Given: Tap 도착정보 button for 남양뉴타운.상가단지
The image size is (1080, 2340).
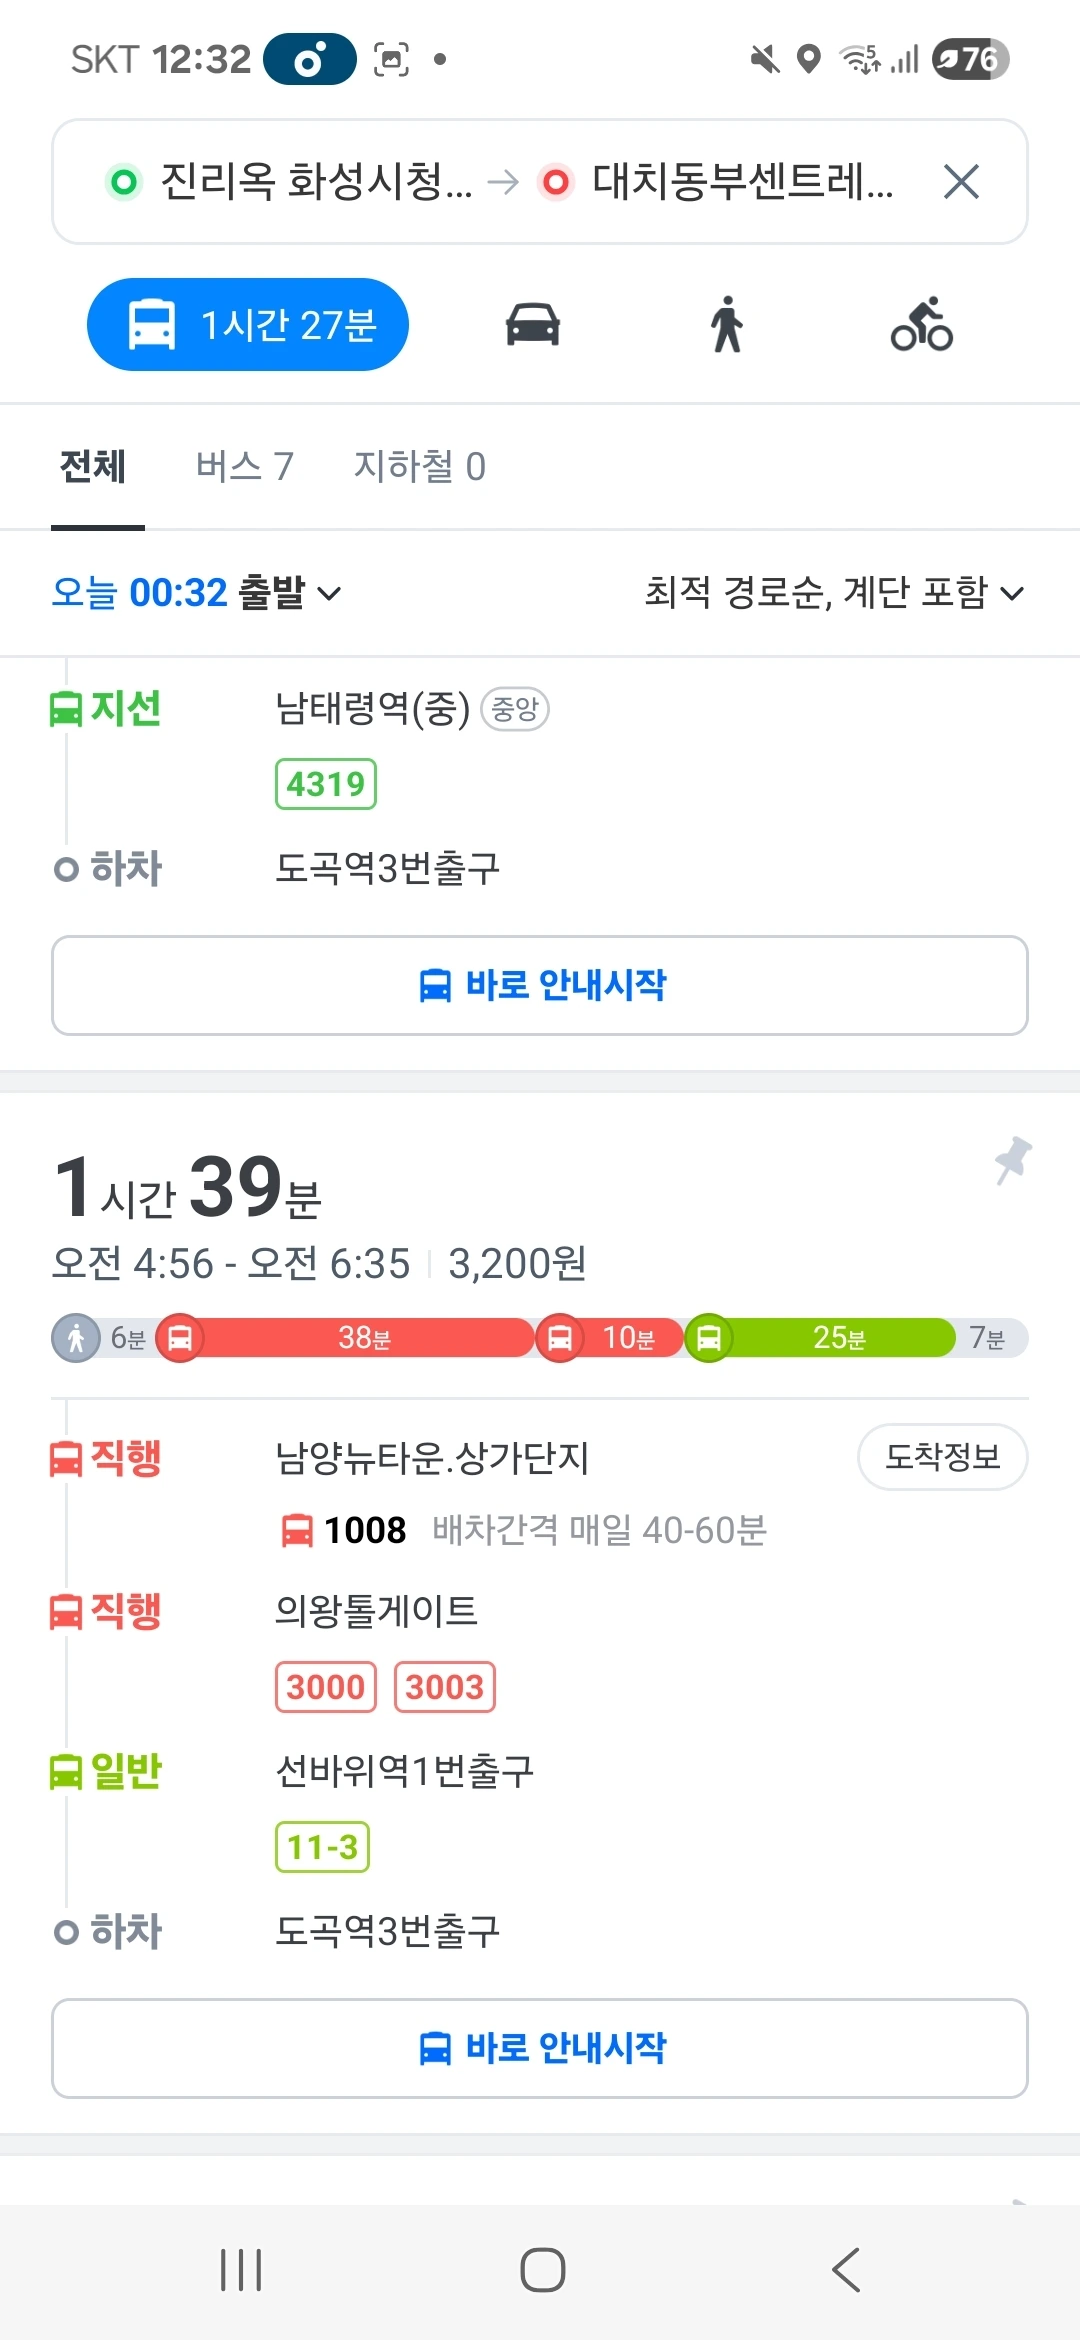Looking at the screenshot, I should point(943,1457).
